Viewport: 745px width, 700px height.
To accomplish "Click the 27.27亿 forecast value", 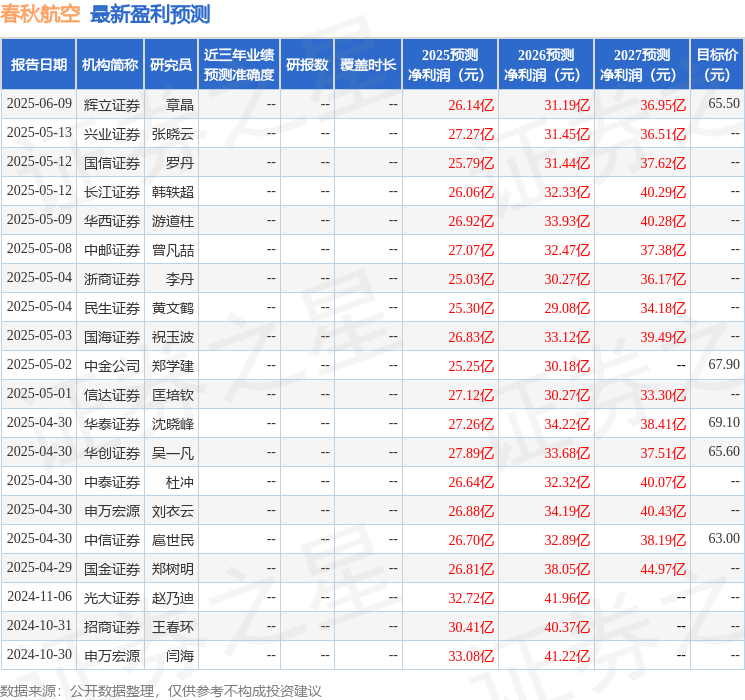I will [x=471, y=134].
